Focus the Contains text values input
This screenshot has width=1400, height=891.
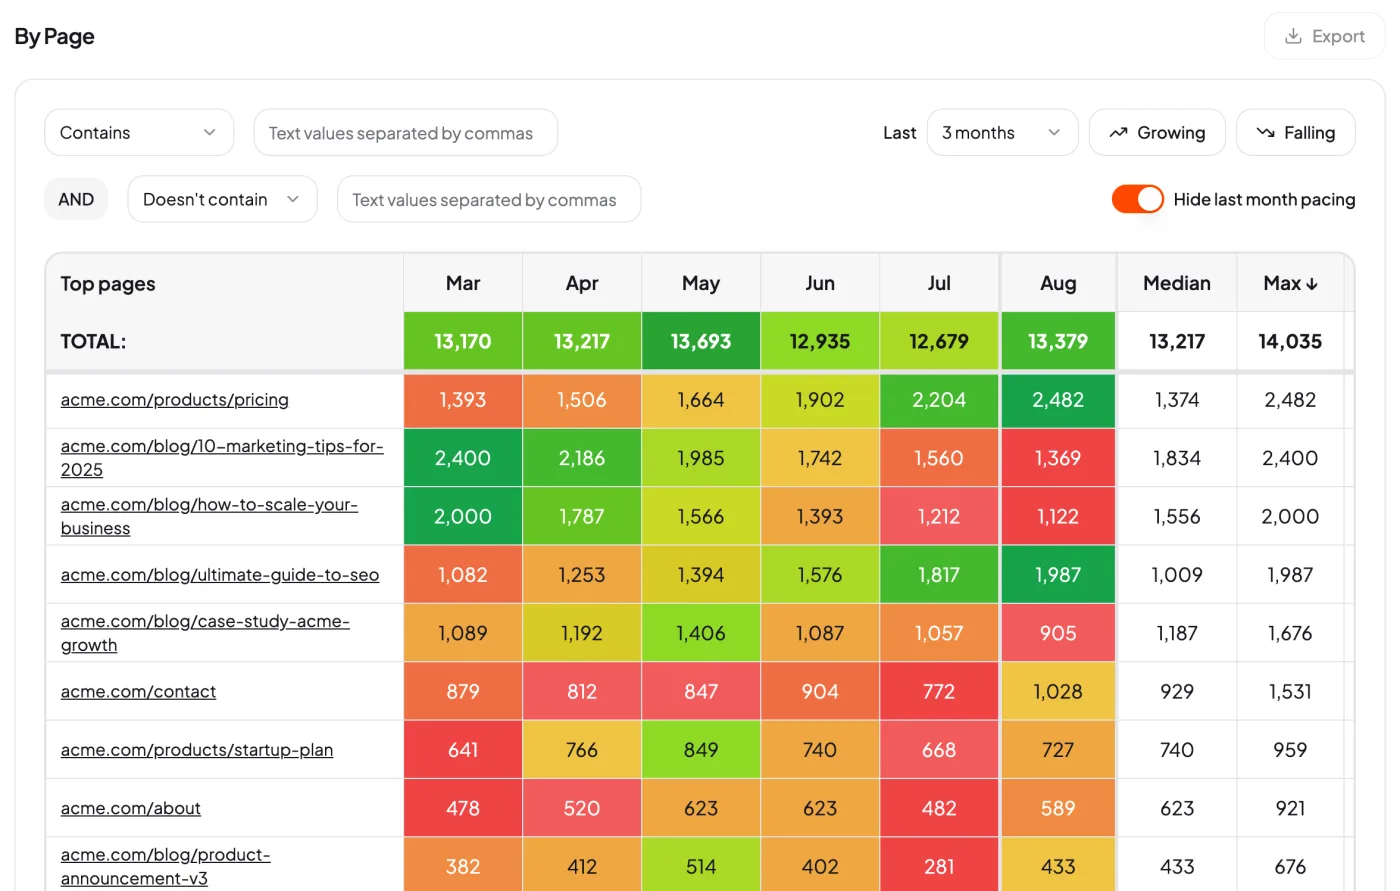coord(406,133)
